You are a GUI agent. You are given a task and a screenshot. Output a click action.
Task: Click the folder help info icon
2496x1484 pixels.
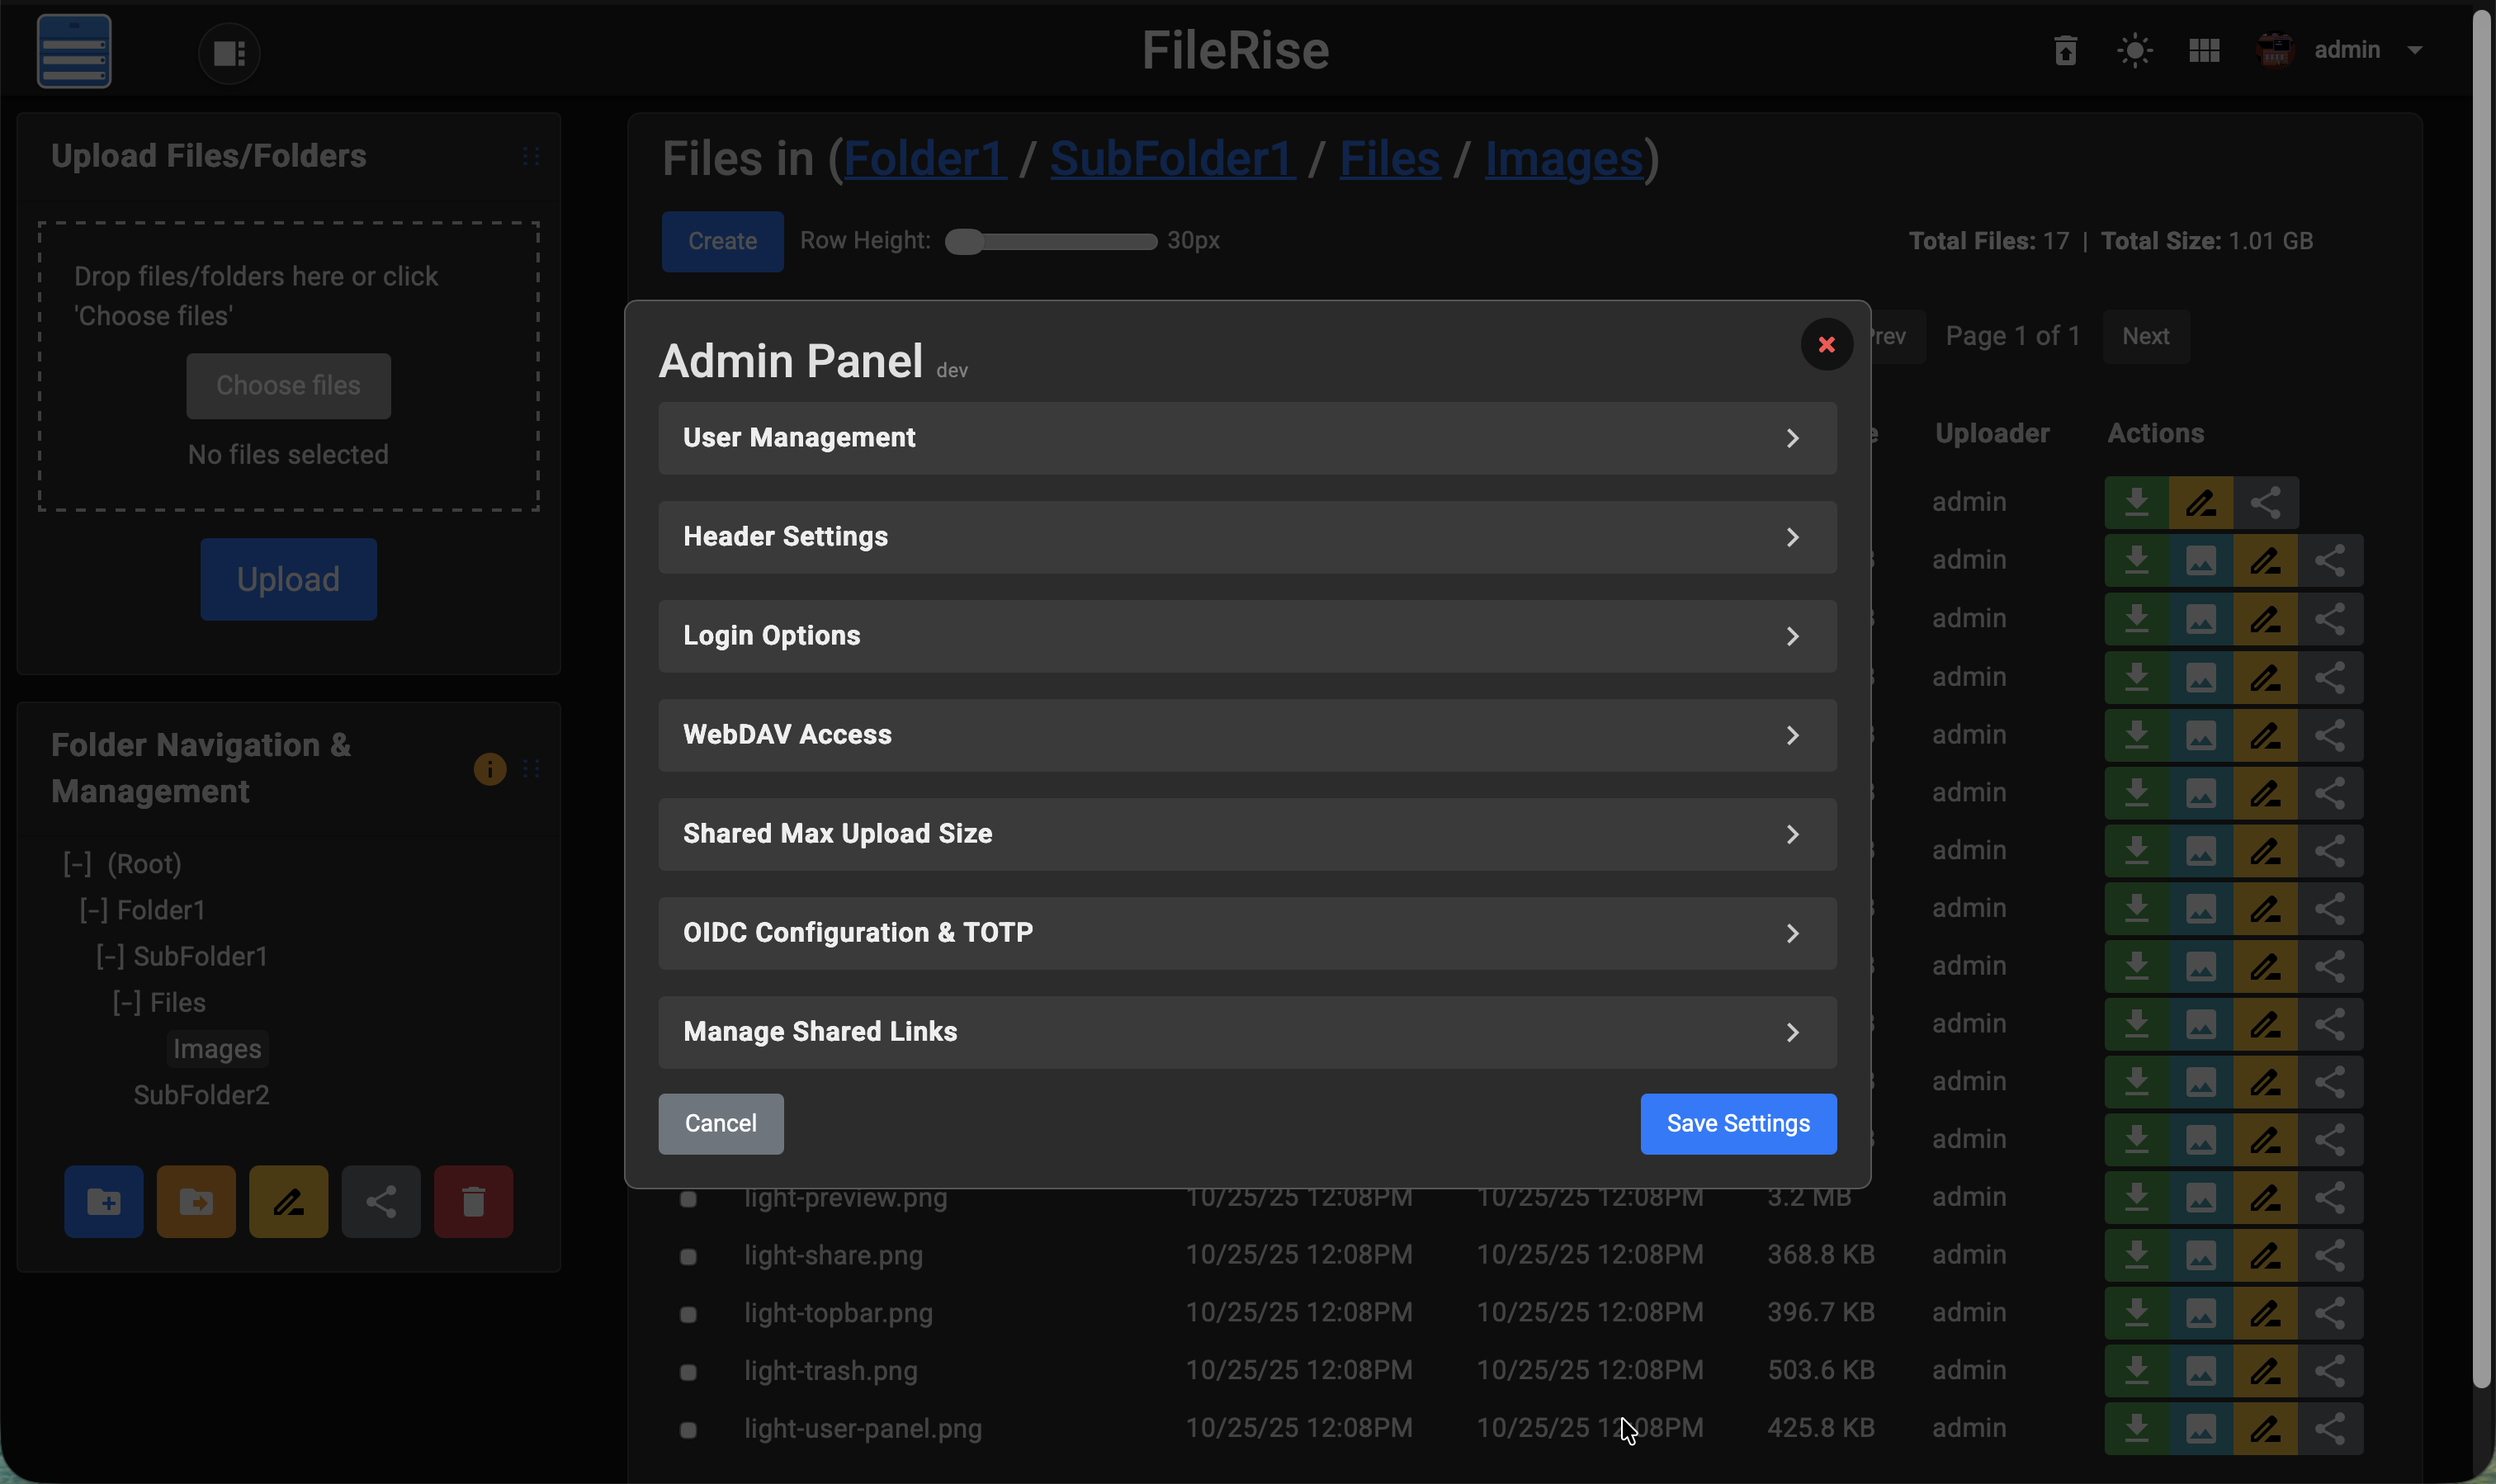pyautogui.click(x=489, y=769)
